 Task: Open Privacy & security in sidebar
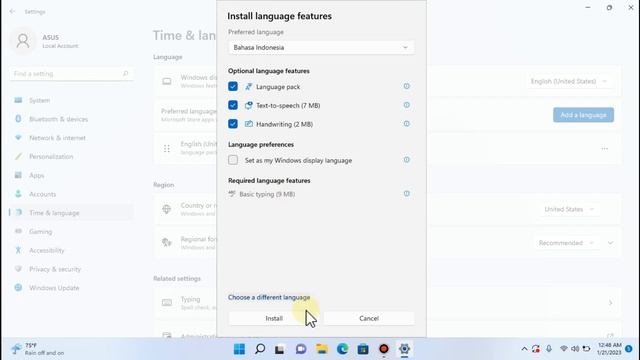tap(71, 269)
